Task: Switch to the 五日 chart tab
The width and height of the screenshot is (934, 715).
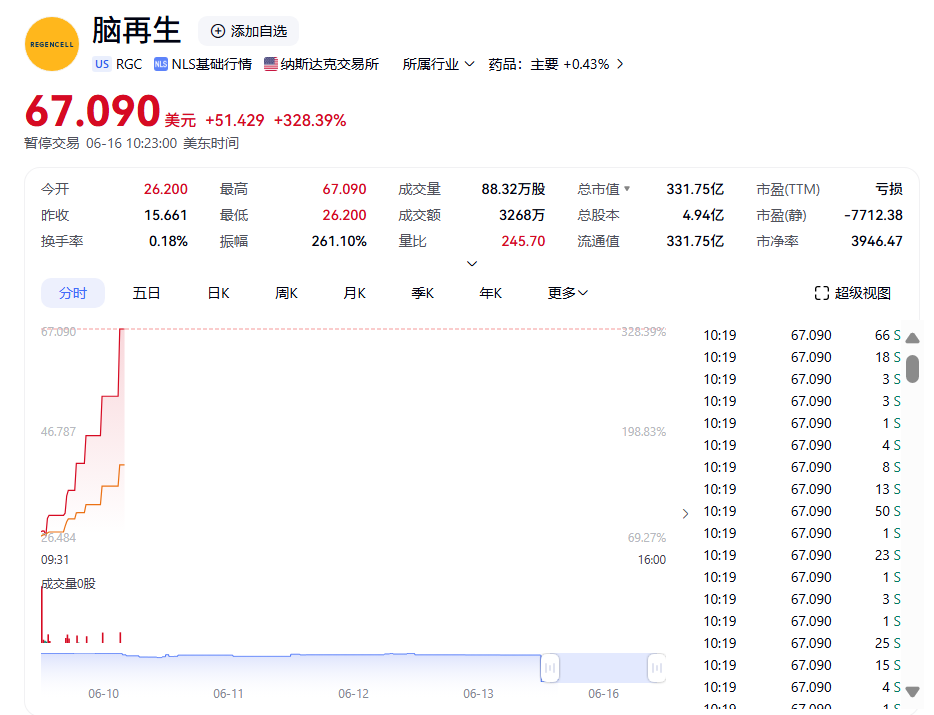Action: [x=147, y=293]
